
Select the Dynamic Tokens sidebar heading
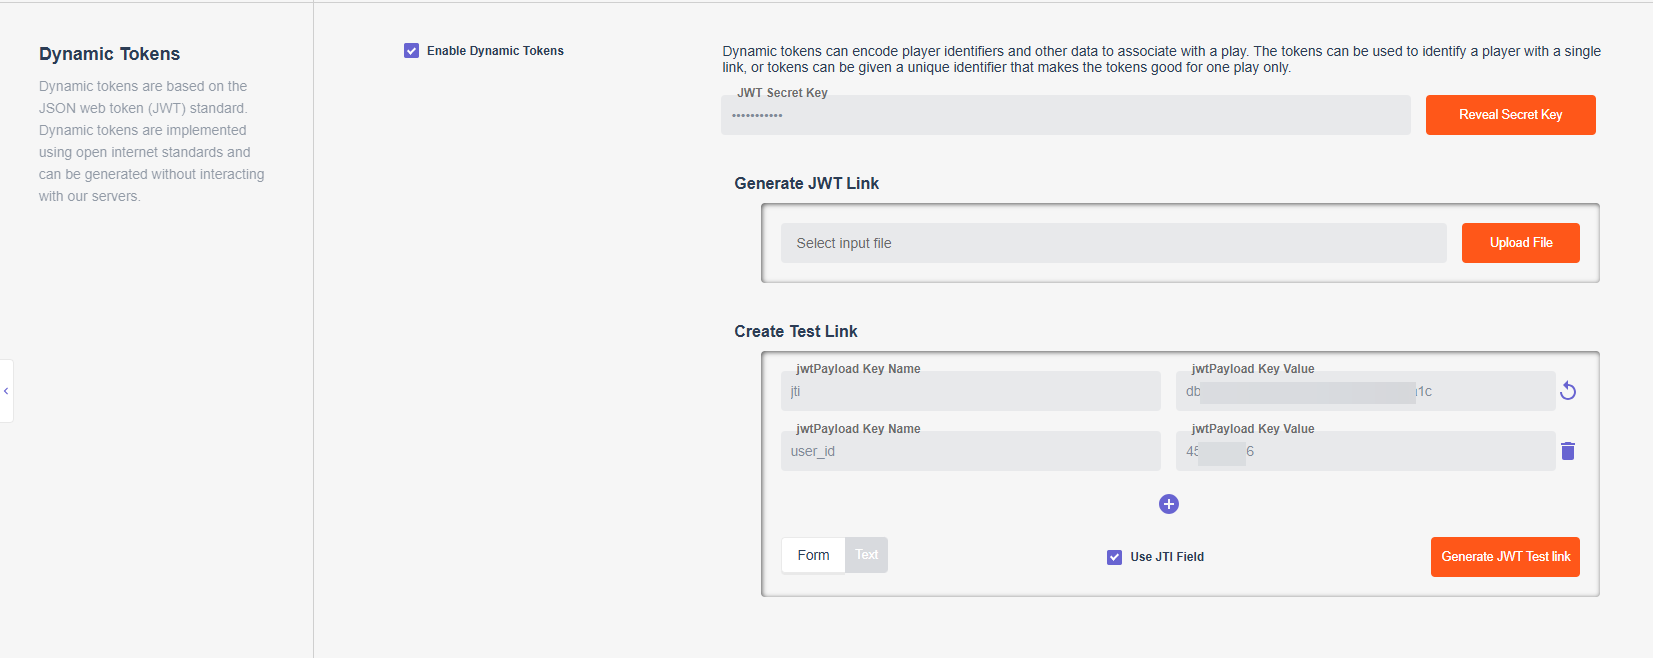[110, 54]
